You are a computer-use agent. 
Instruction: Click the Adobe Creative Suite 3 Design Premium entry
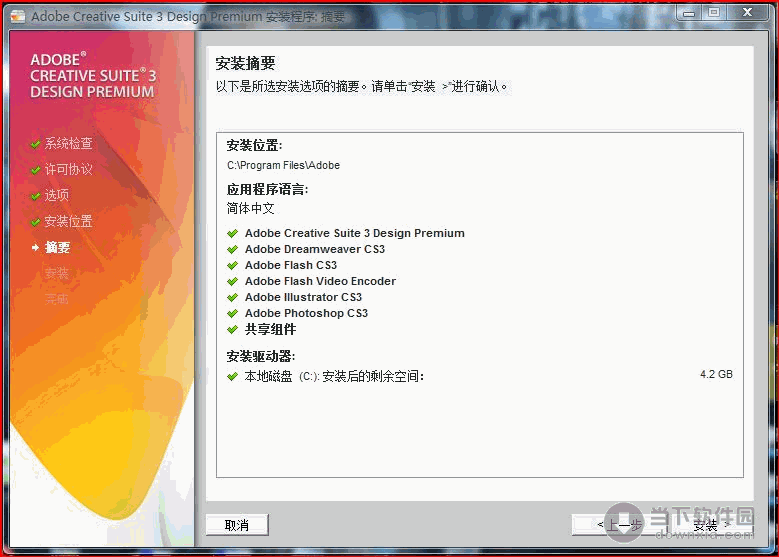[355, 233]
